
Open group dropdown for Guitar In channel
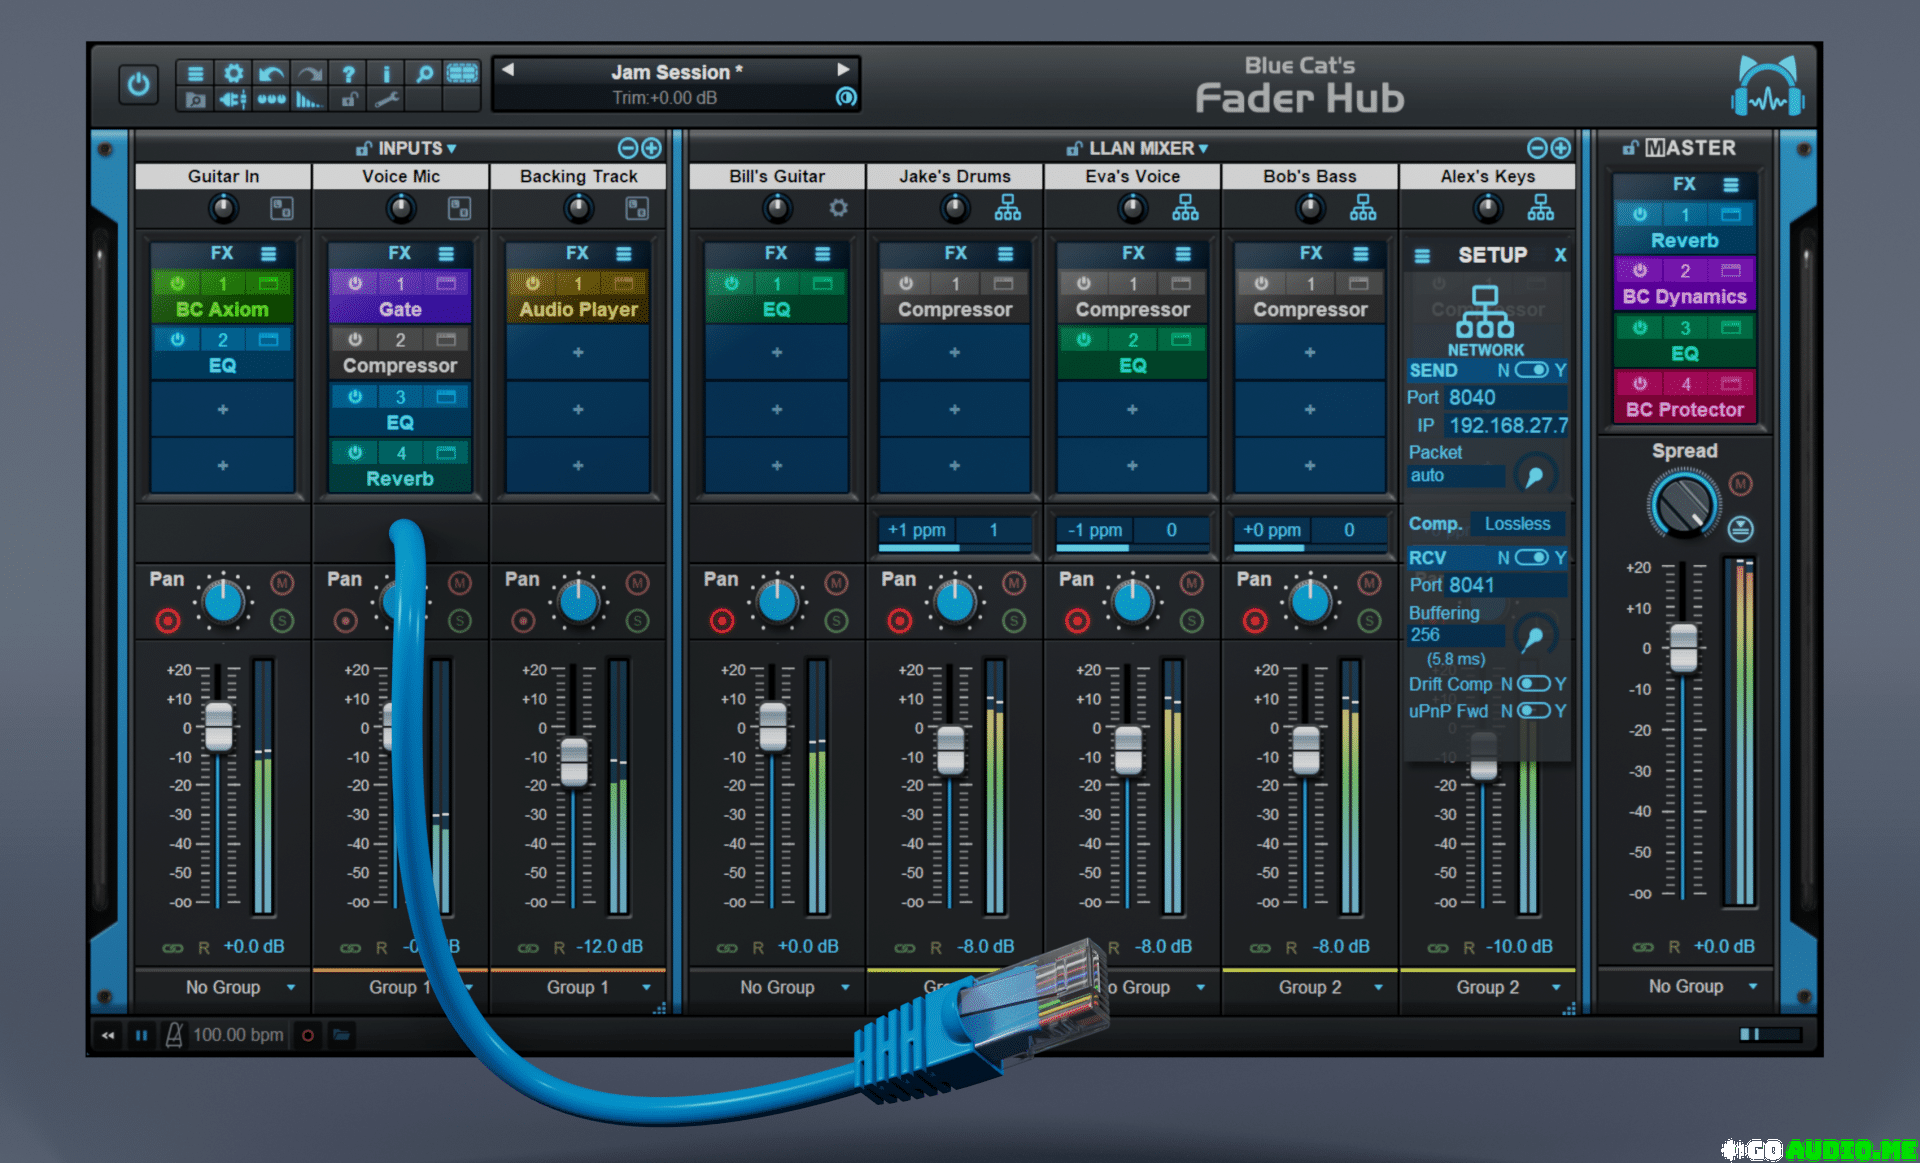pyautogui.click(x=291, y=987)
